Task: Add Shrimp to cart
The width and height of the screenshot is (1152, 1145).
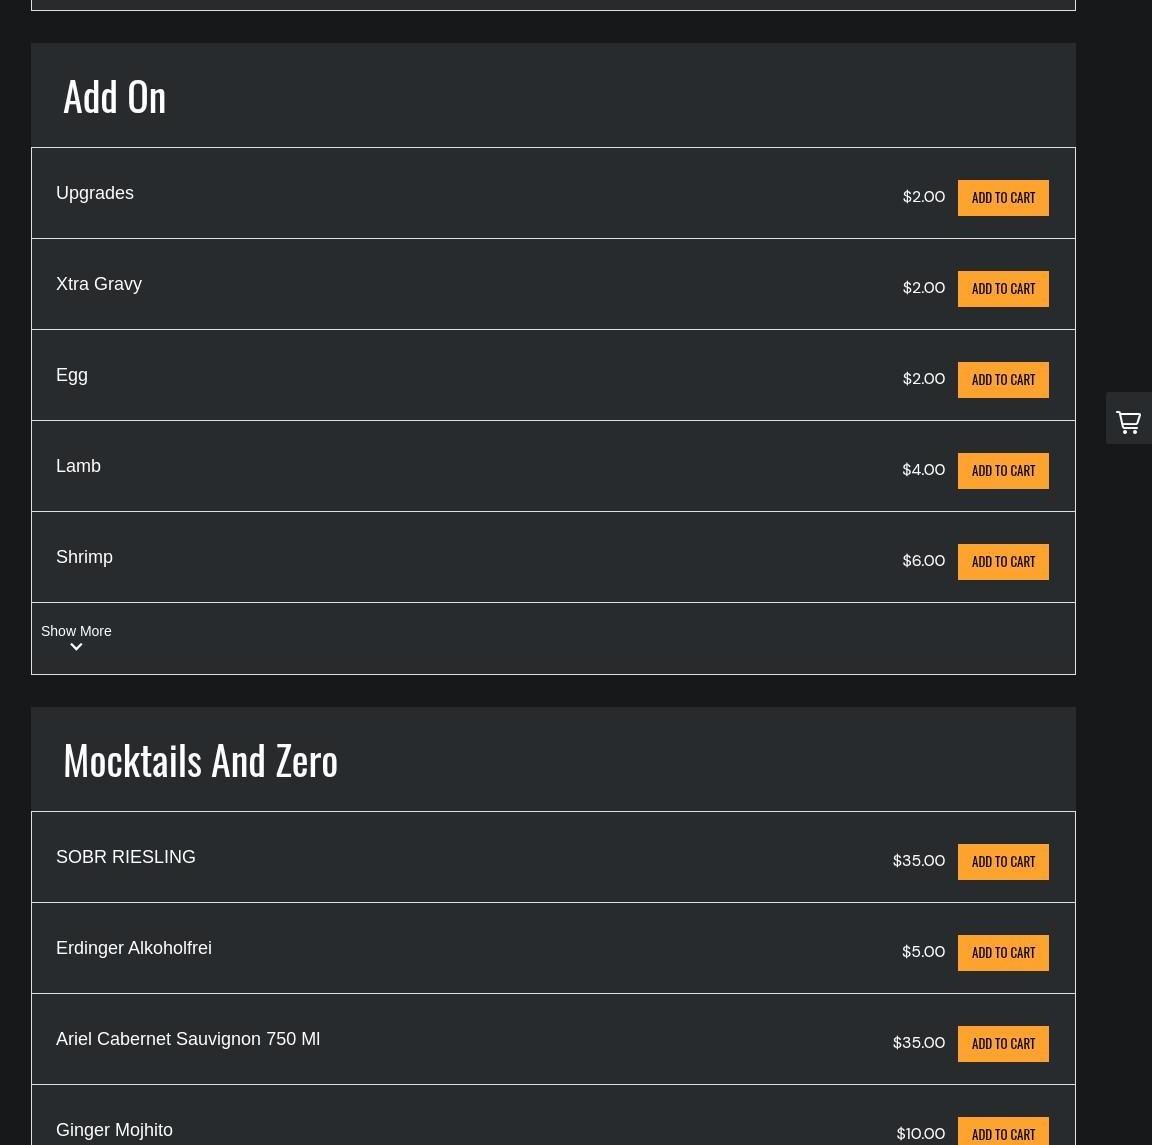Action: pos(1003,562)
